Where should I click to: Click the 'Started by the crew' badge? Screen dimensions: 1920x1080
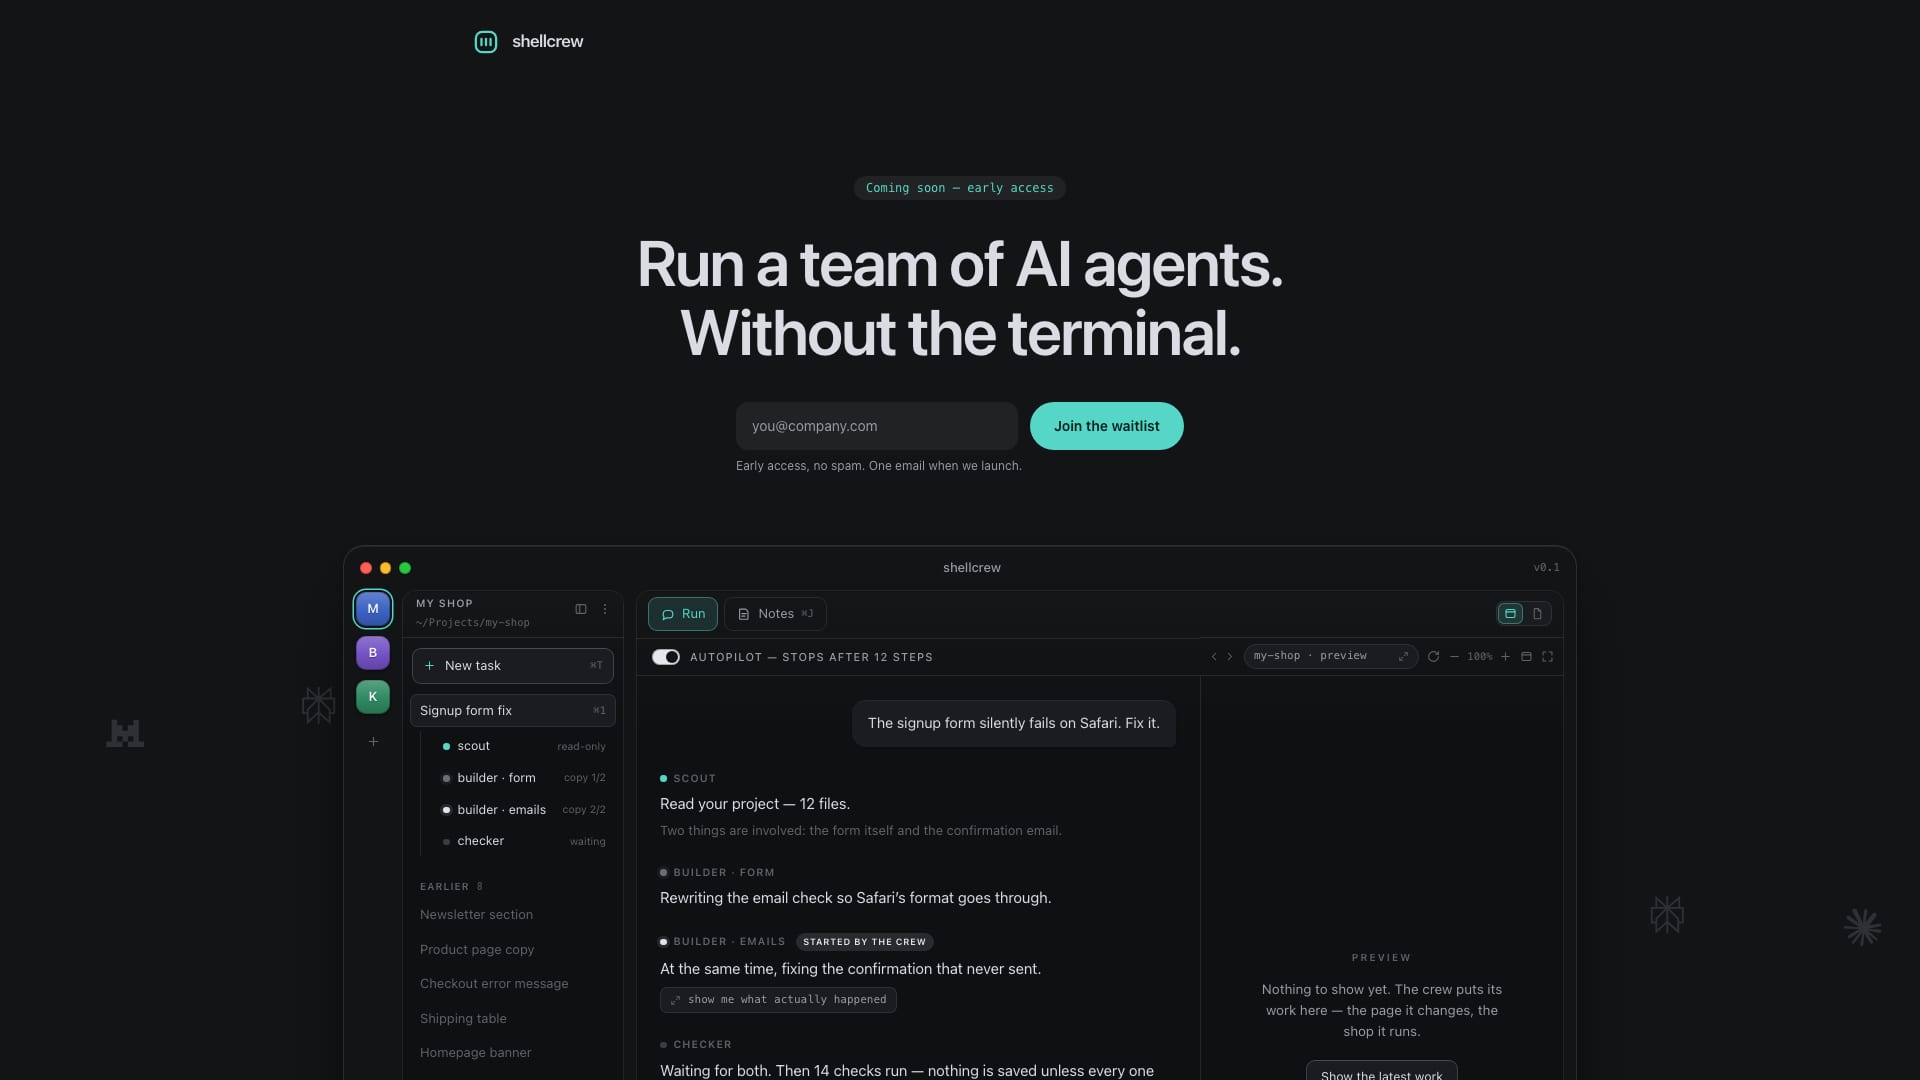click(x=864, y=942)
